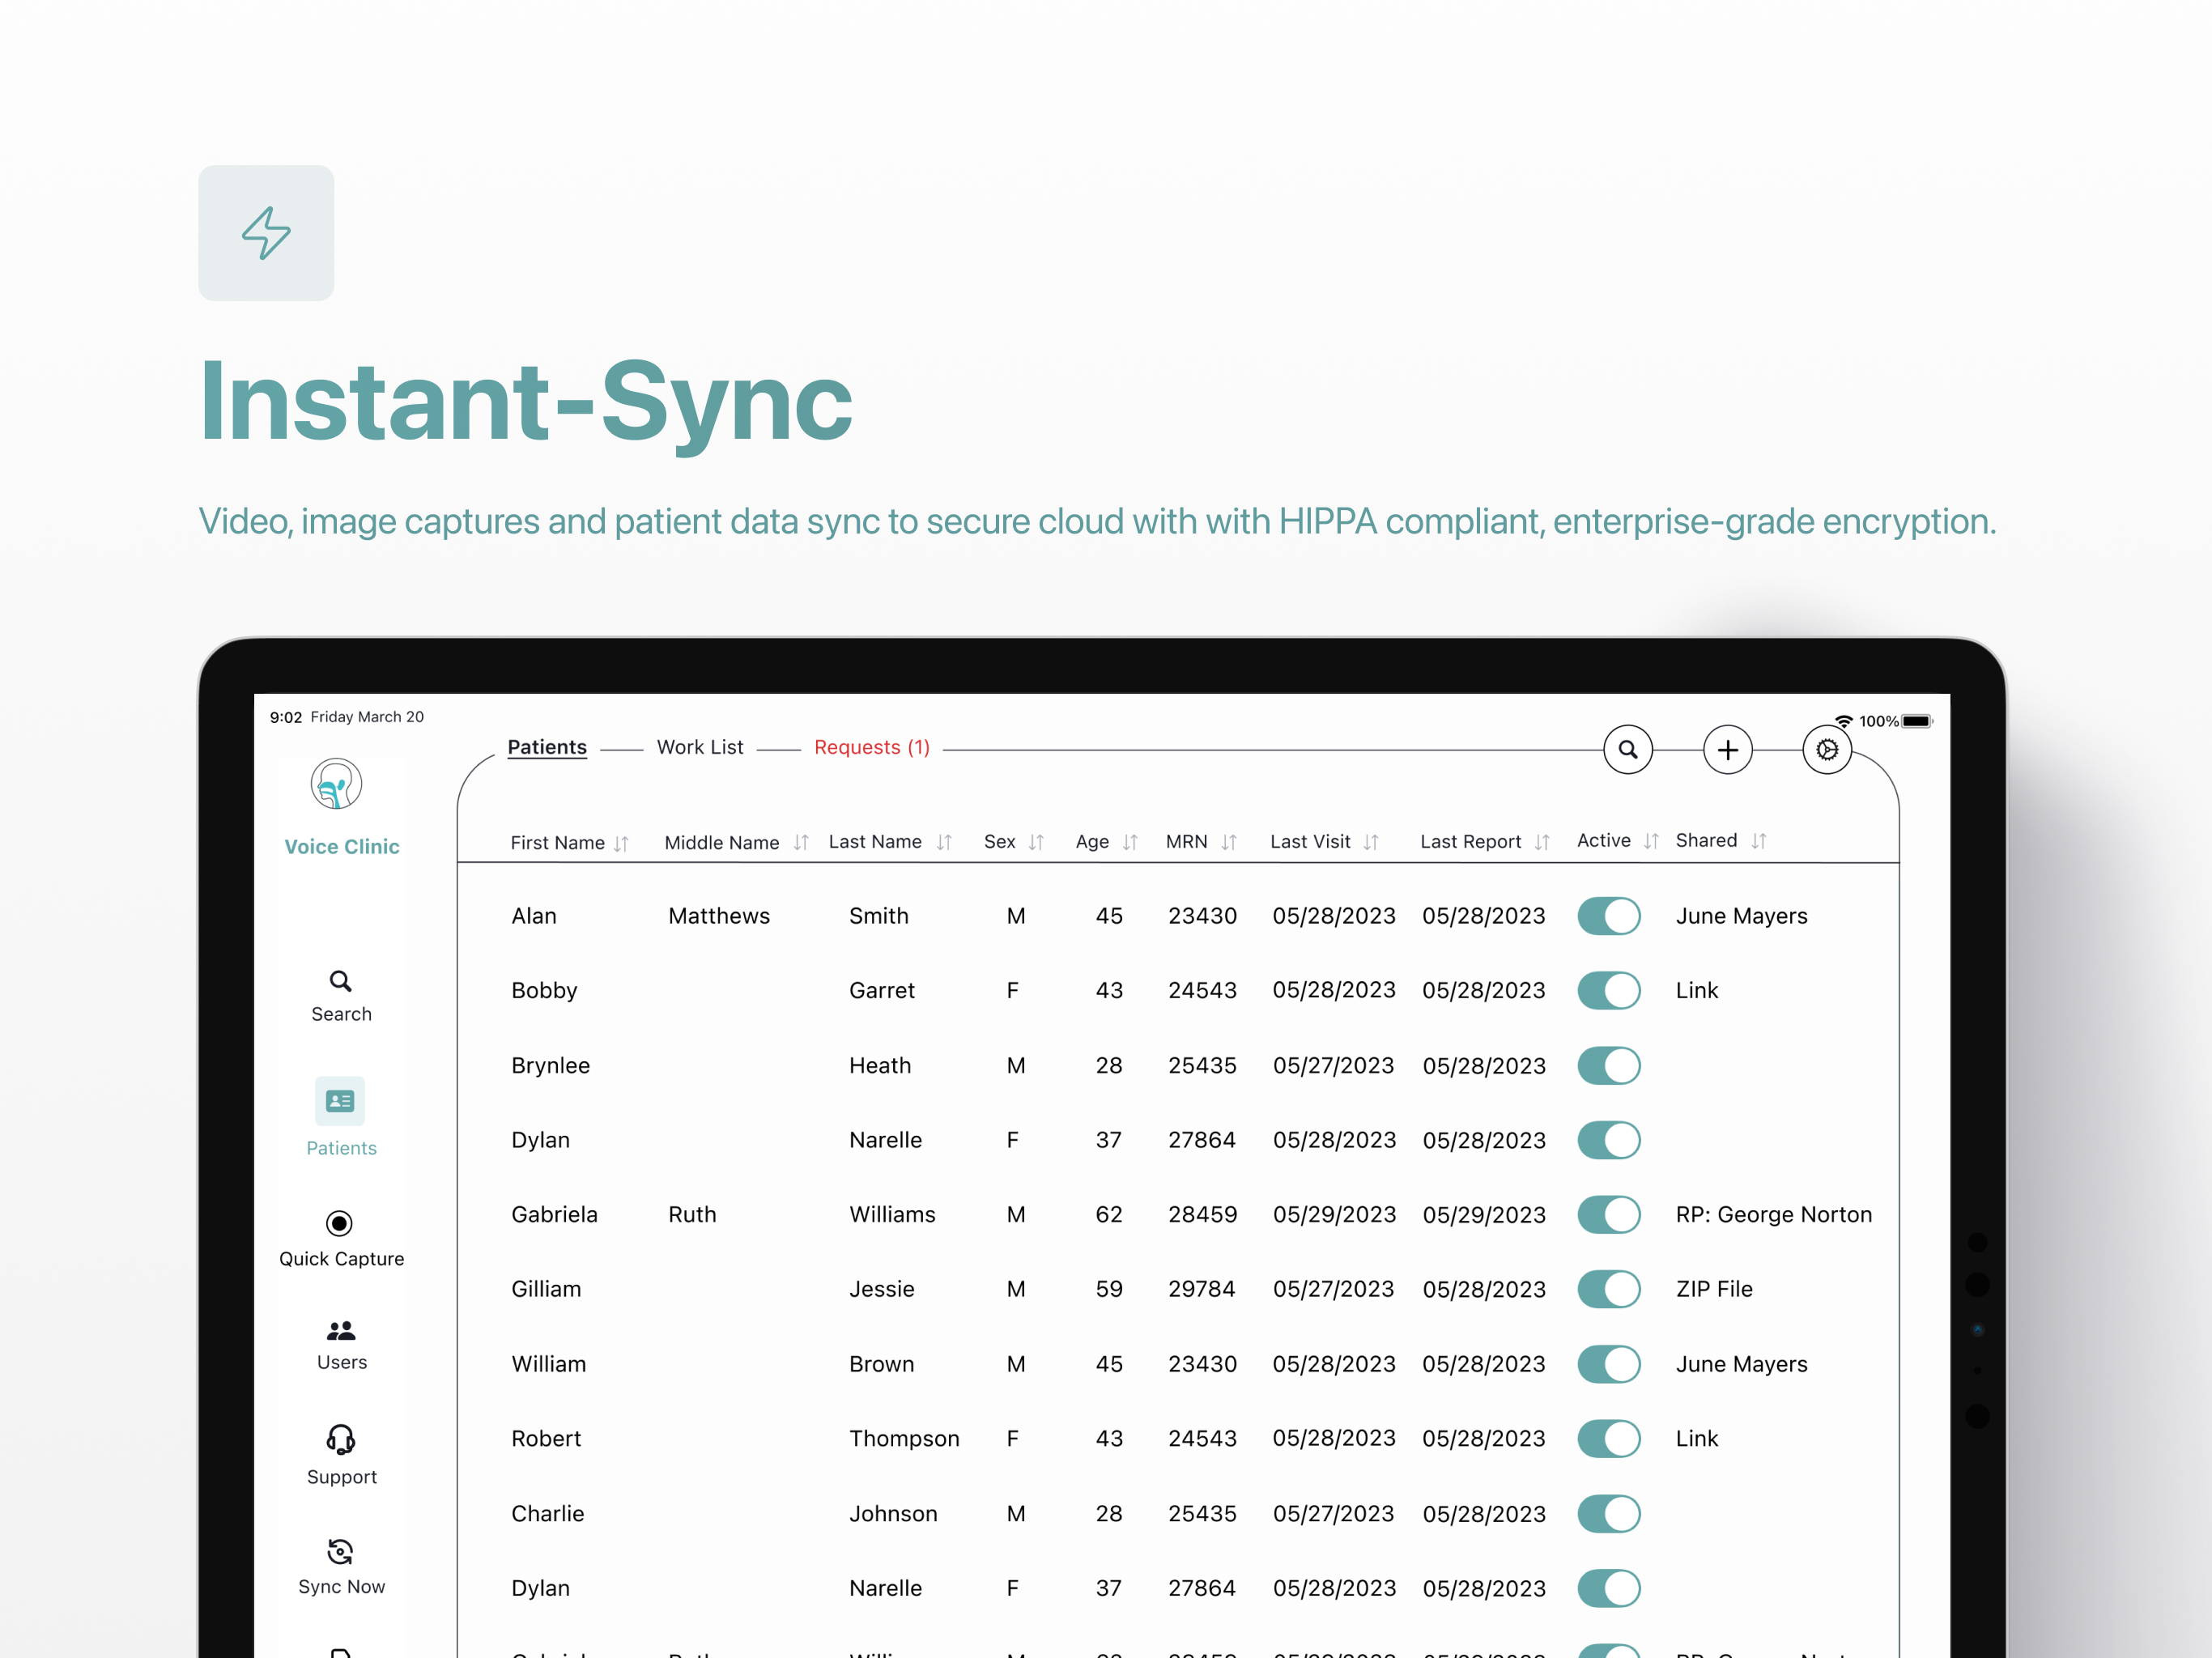Select last name Thompson
This screenshot has height=1658, width=2212.
[904, 1438]
